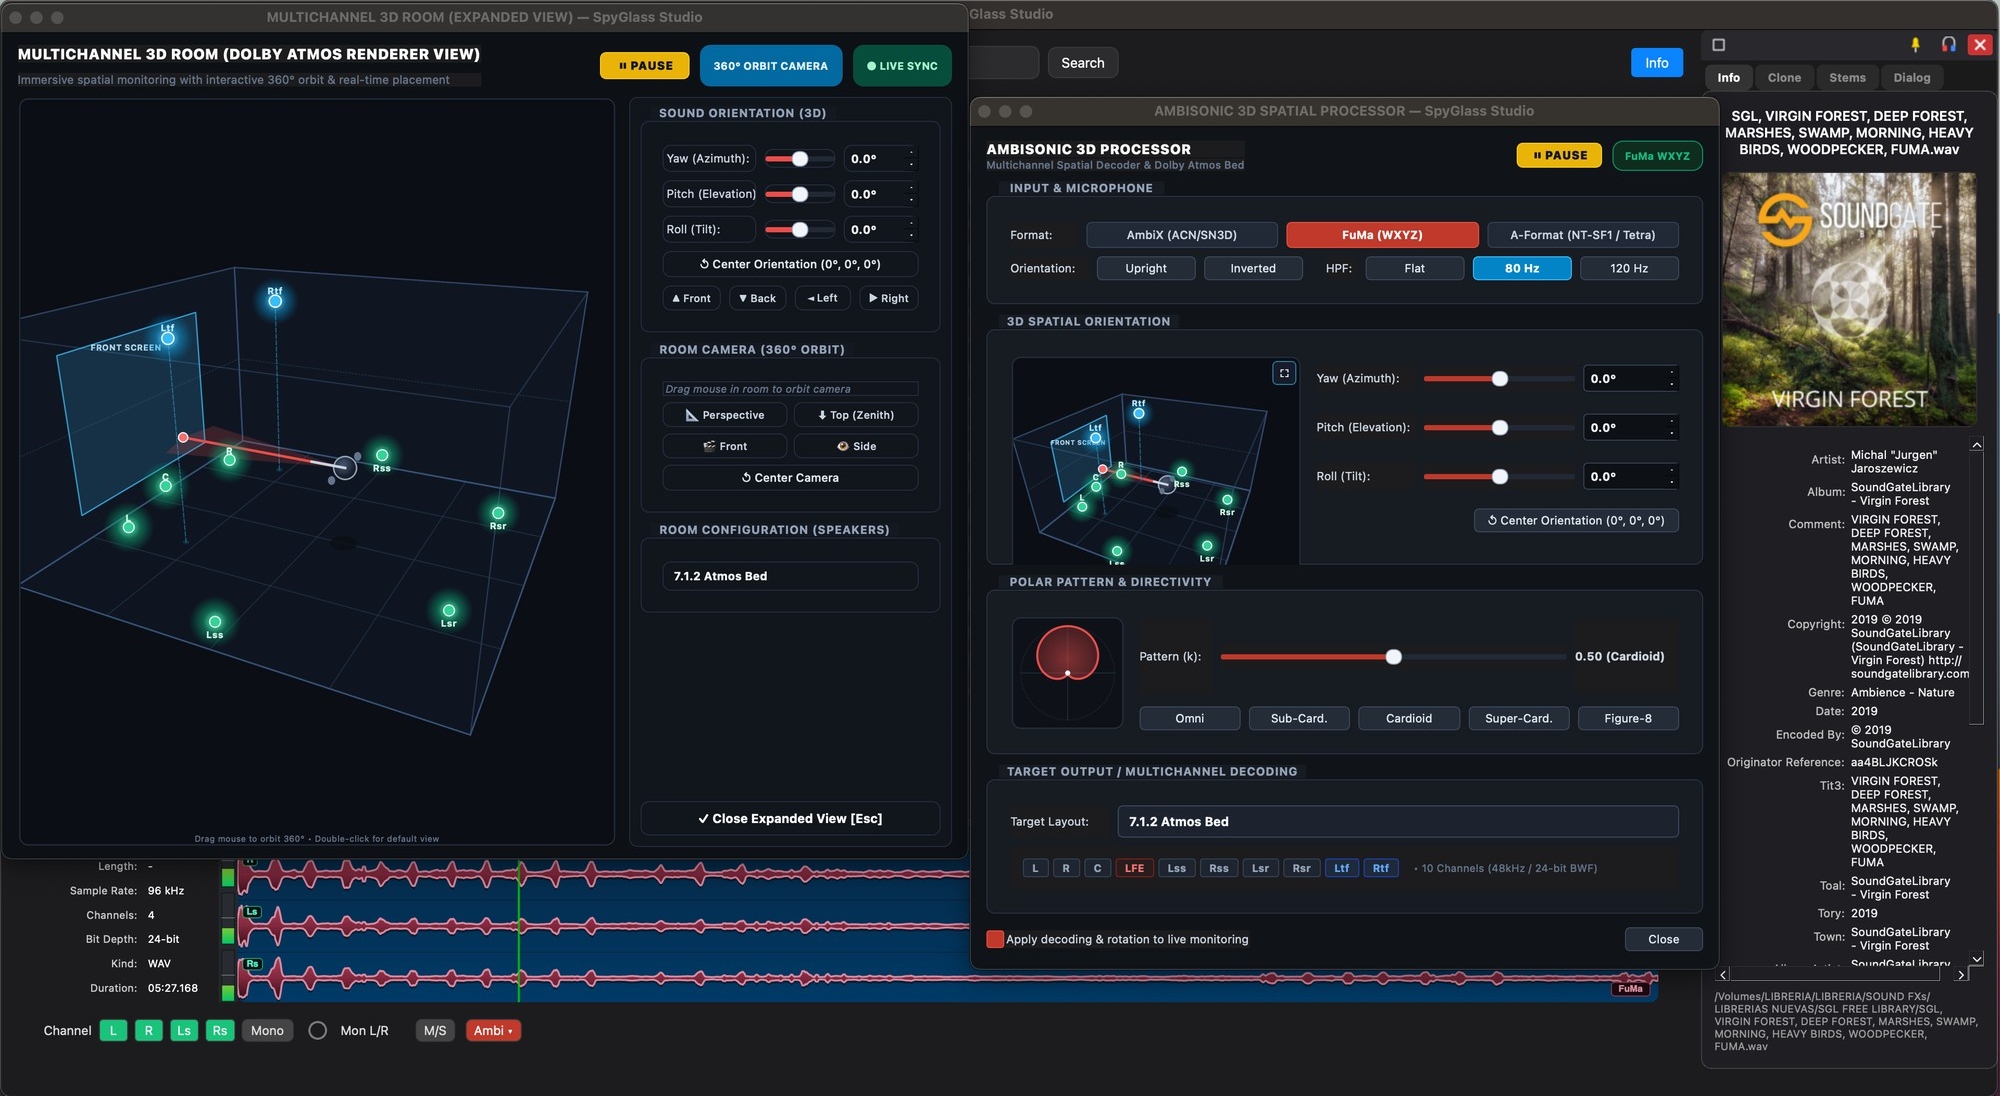Click the 360° Orbit Camera button
Image resolution: width=2000 pixels, height=1096 pixels.
pos(770,66)
